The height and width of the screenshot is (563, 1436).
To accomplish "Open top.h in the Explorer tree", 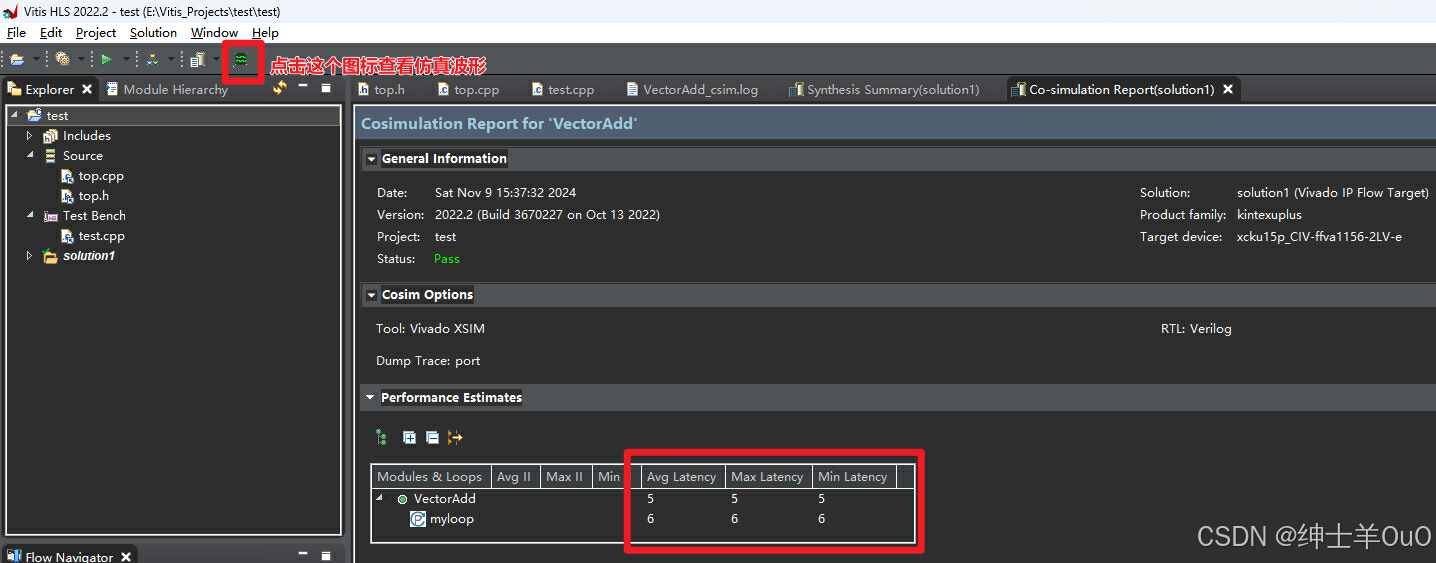I will click(x=85, y=196).
